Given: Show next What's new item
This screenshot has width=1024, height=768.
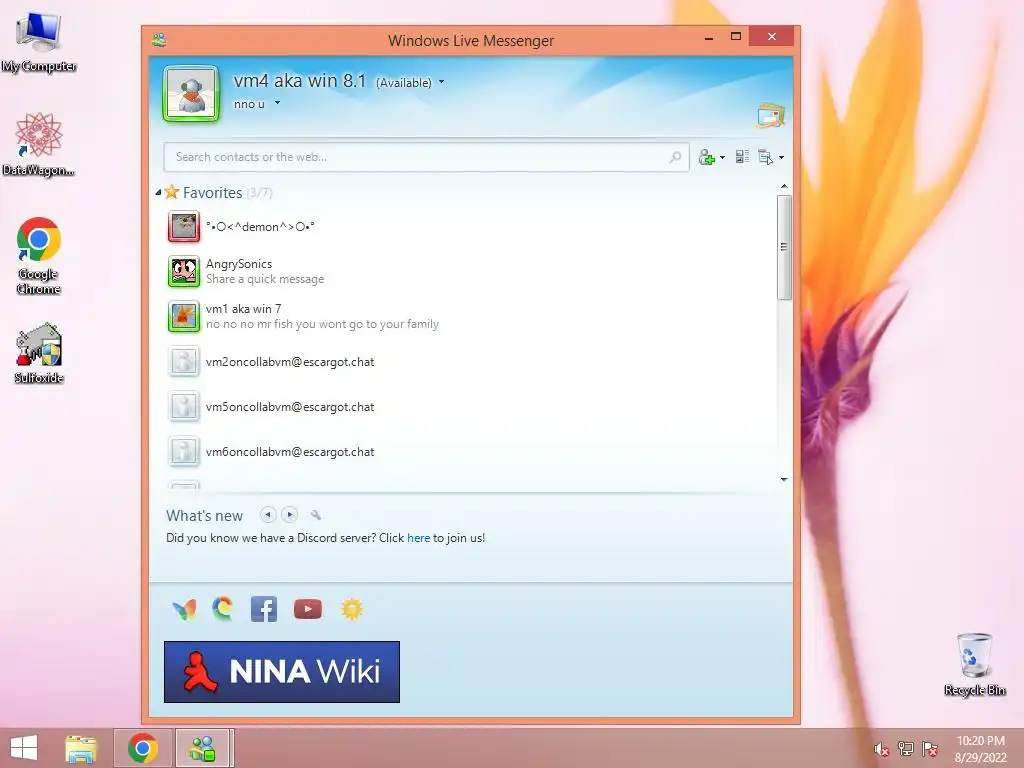Looking at the screenshot, I should pyautogui.click(x=289, y=515).
